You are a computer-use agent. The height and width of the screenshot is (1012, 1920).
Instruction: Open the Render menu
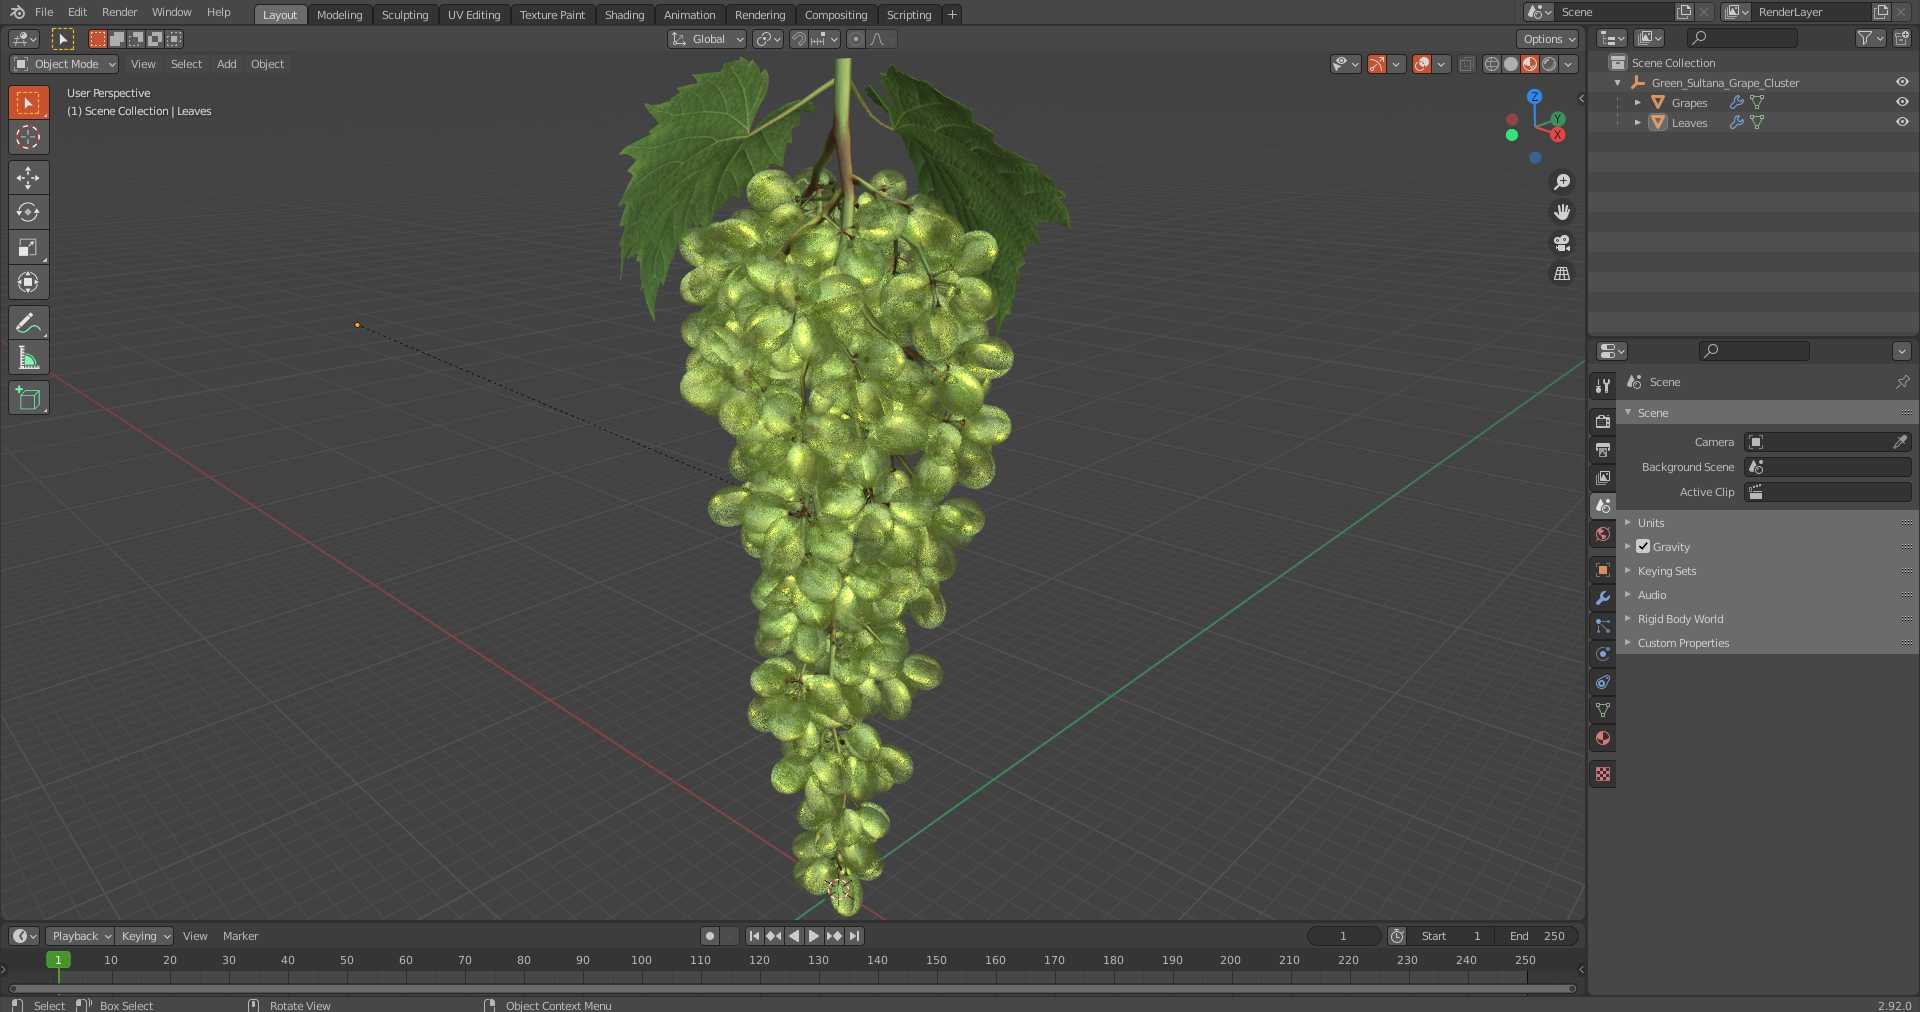tap(119, 12)
